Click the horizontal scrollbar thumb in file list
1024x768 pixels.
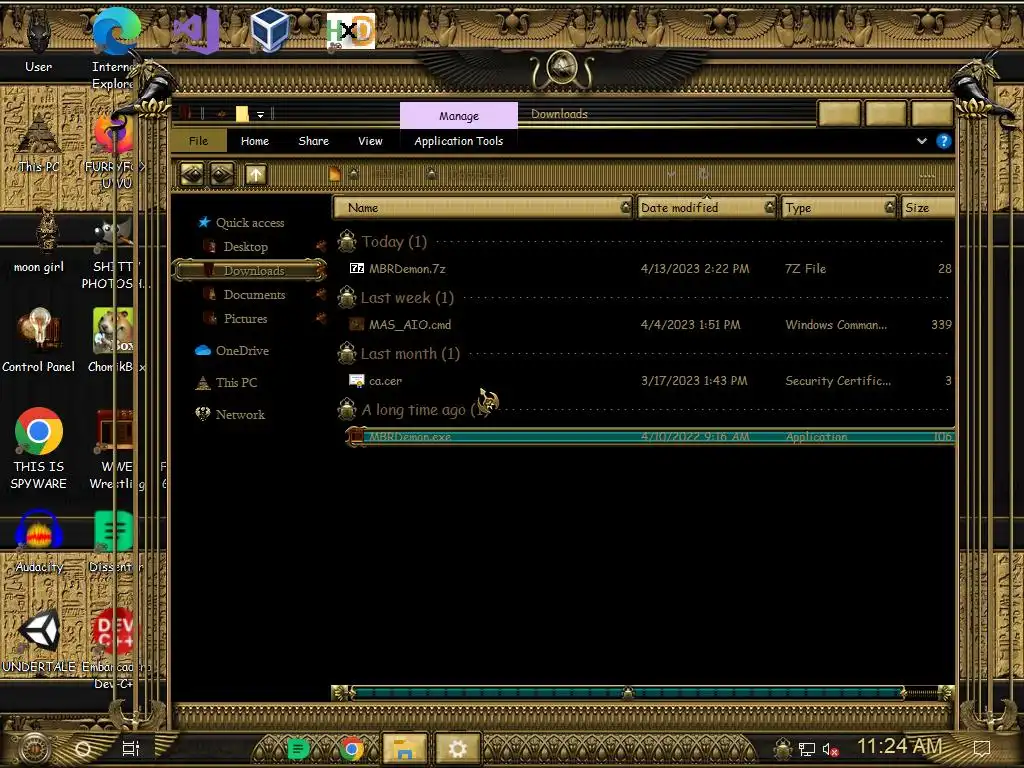[627, 693]
